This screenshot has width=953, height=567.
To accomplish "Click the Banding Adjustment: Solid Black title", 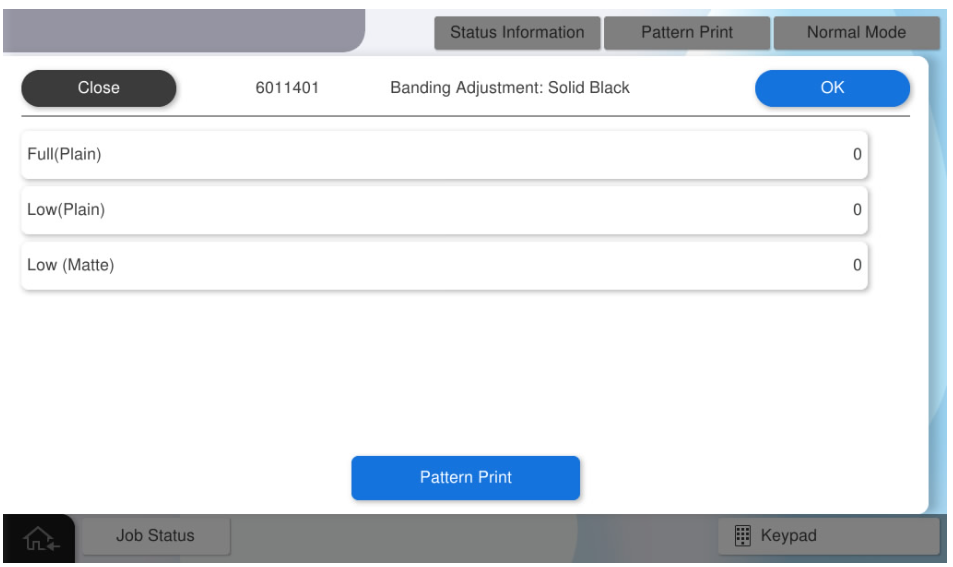I will pos(509,88).
